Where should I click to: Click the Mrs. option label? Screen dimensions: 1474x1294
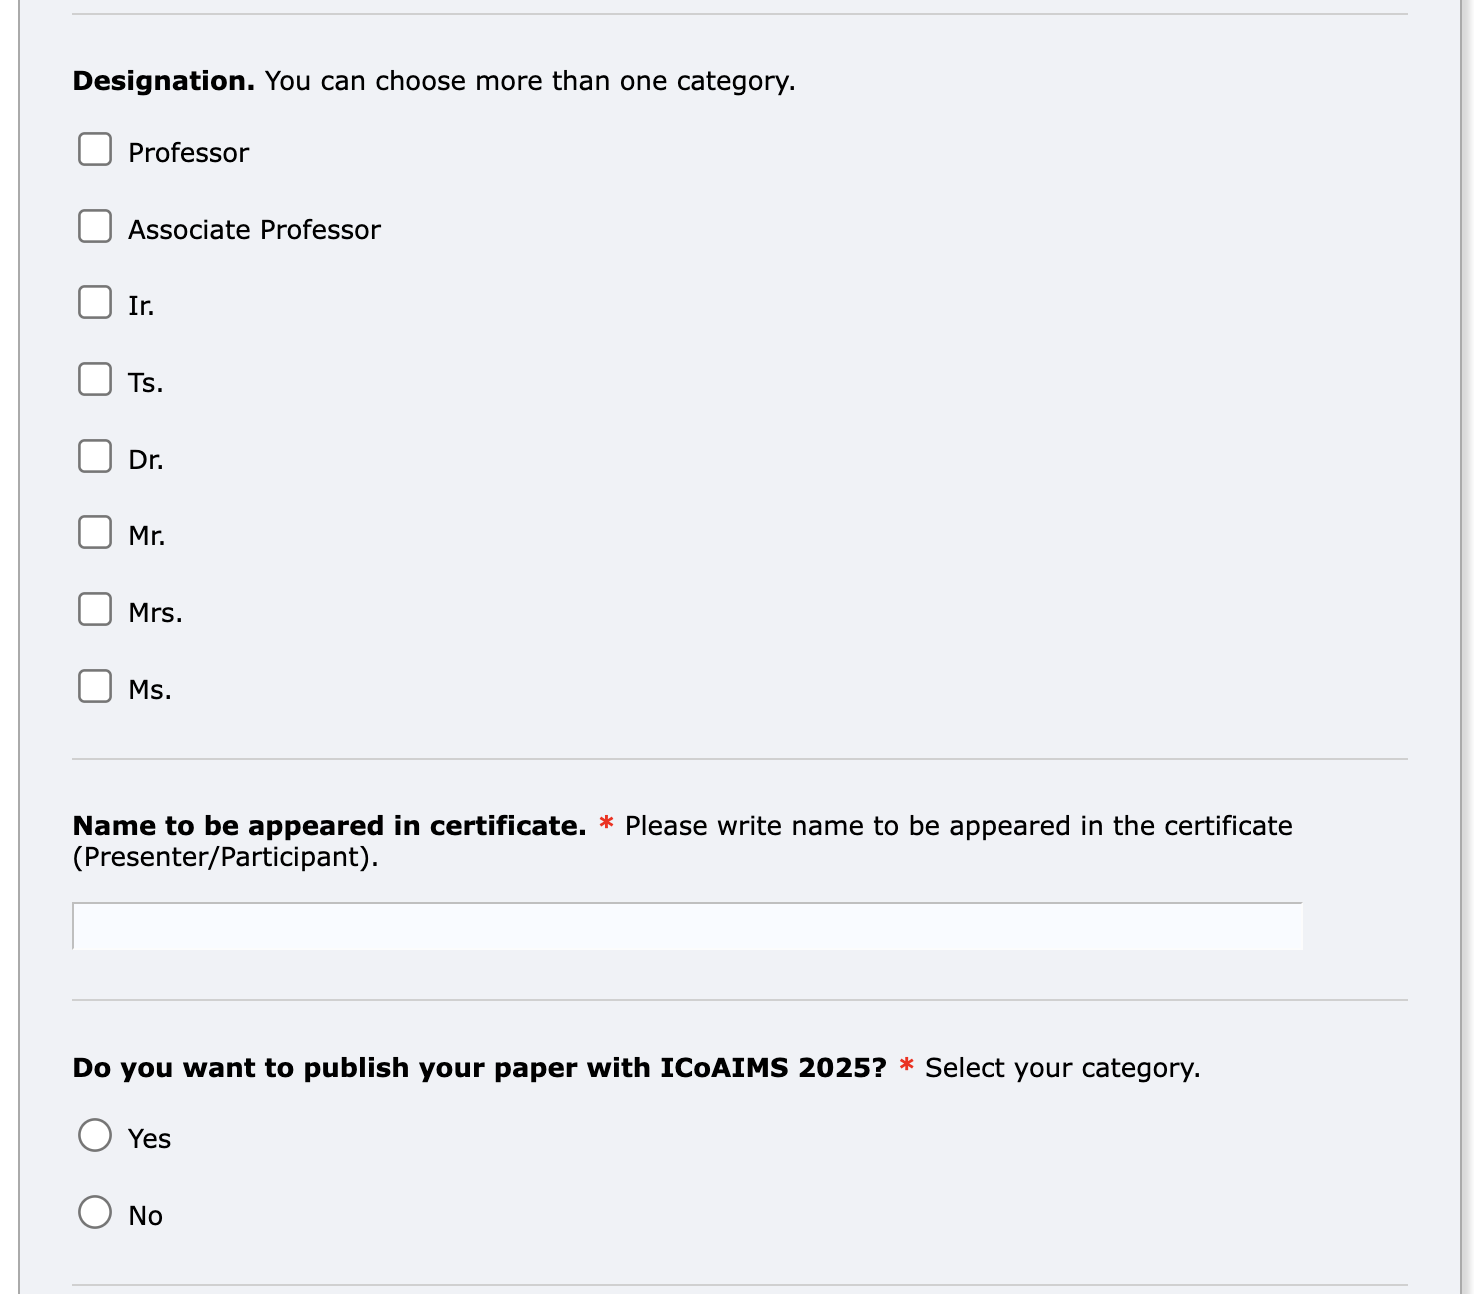click(x=155, y=613)
